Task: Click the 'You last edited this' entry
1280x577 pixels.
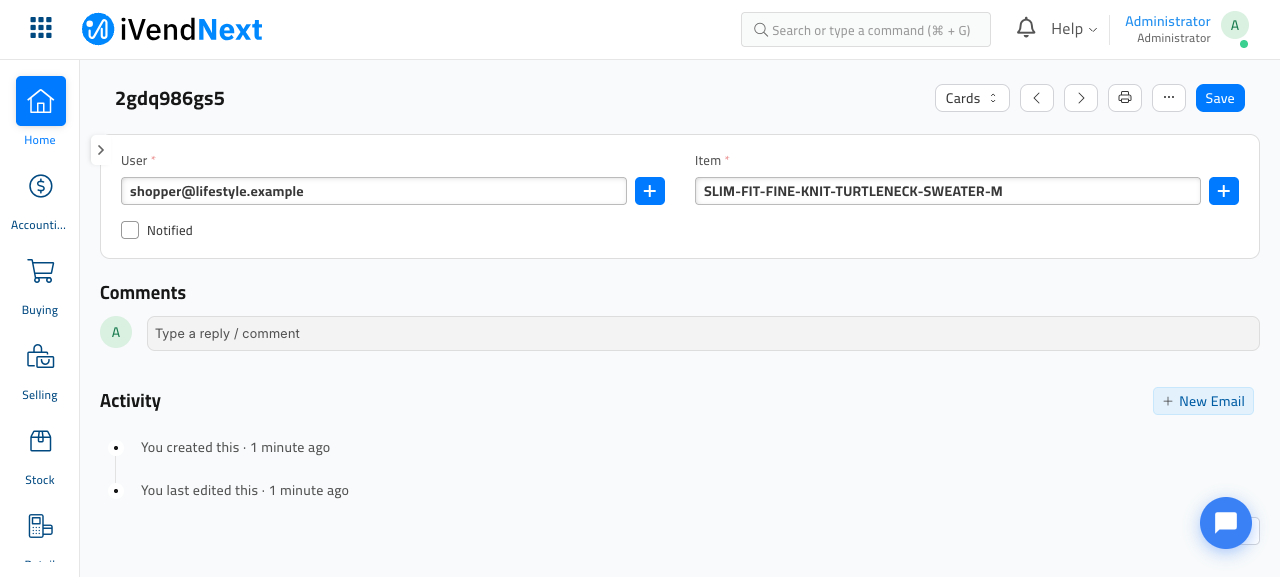Action: pos(245,490)
